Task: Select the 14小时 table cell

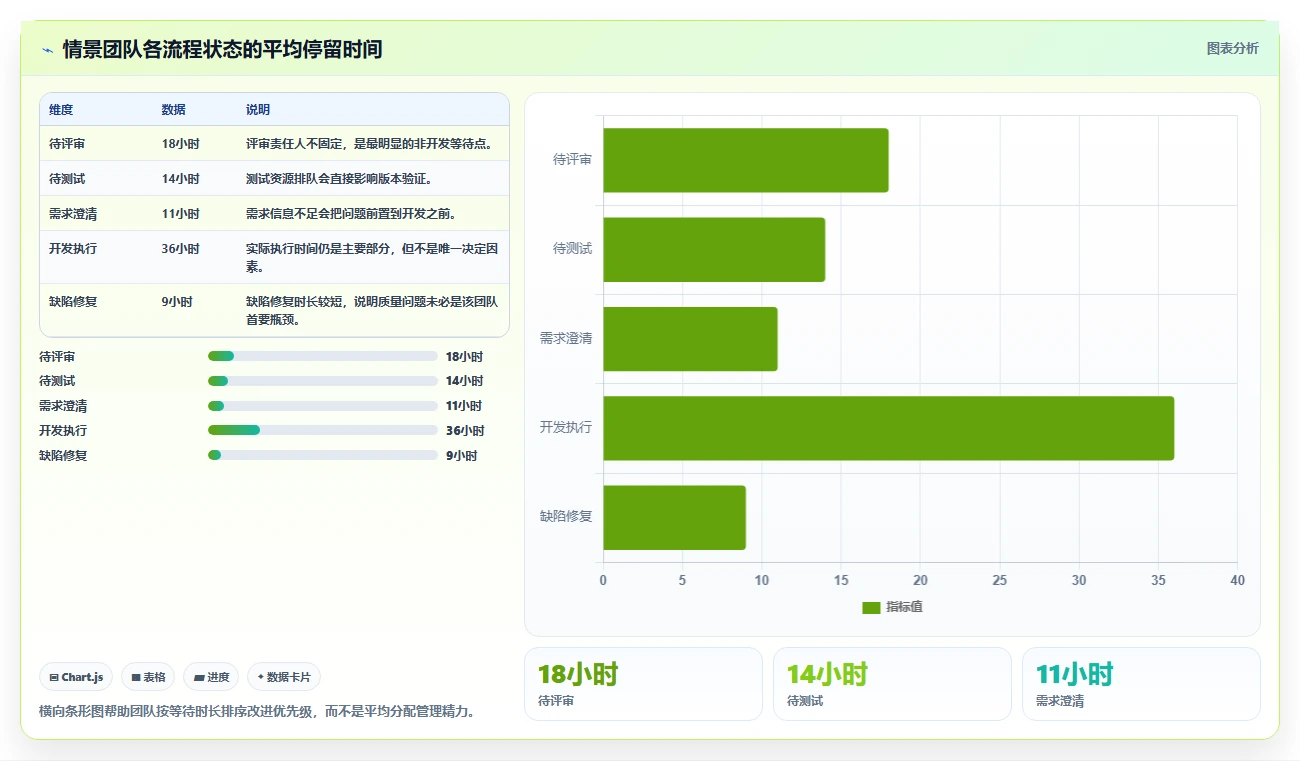Action: pyautogui.click(x=195, y=179)
